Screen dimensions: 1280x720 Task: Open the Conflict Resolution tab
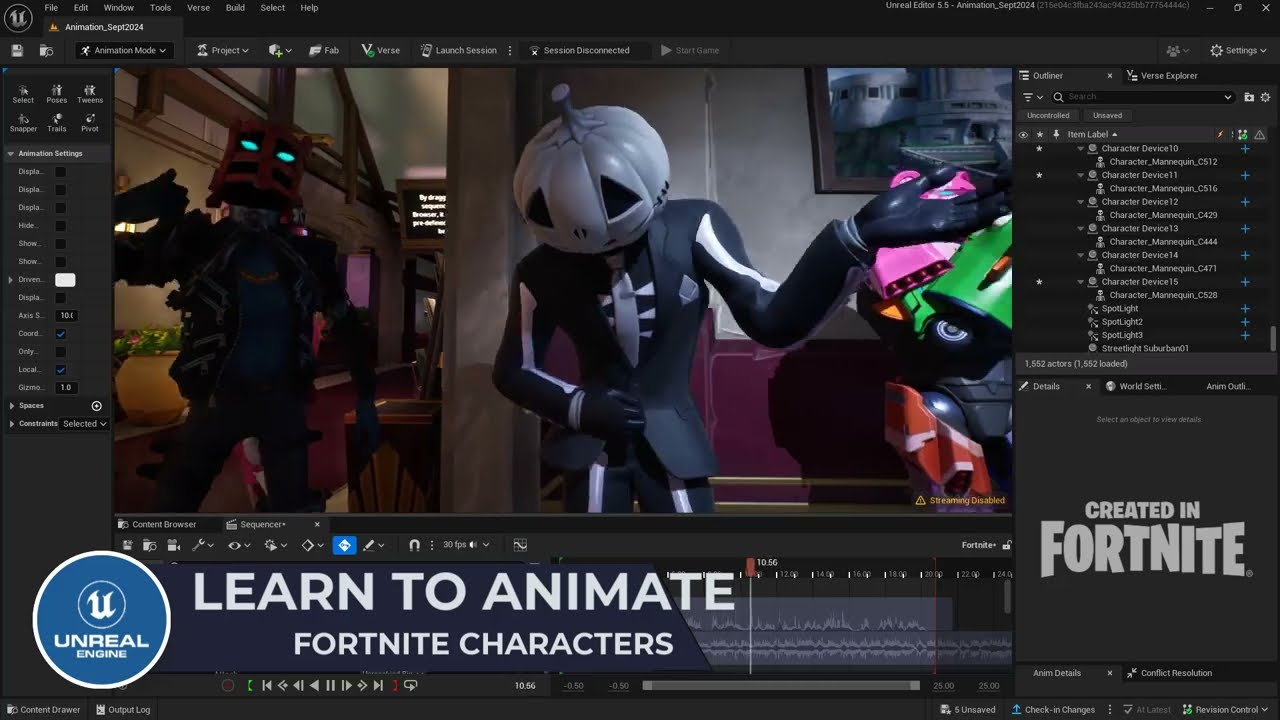pos(1169,673)
